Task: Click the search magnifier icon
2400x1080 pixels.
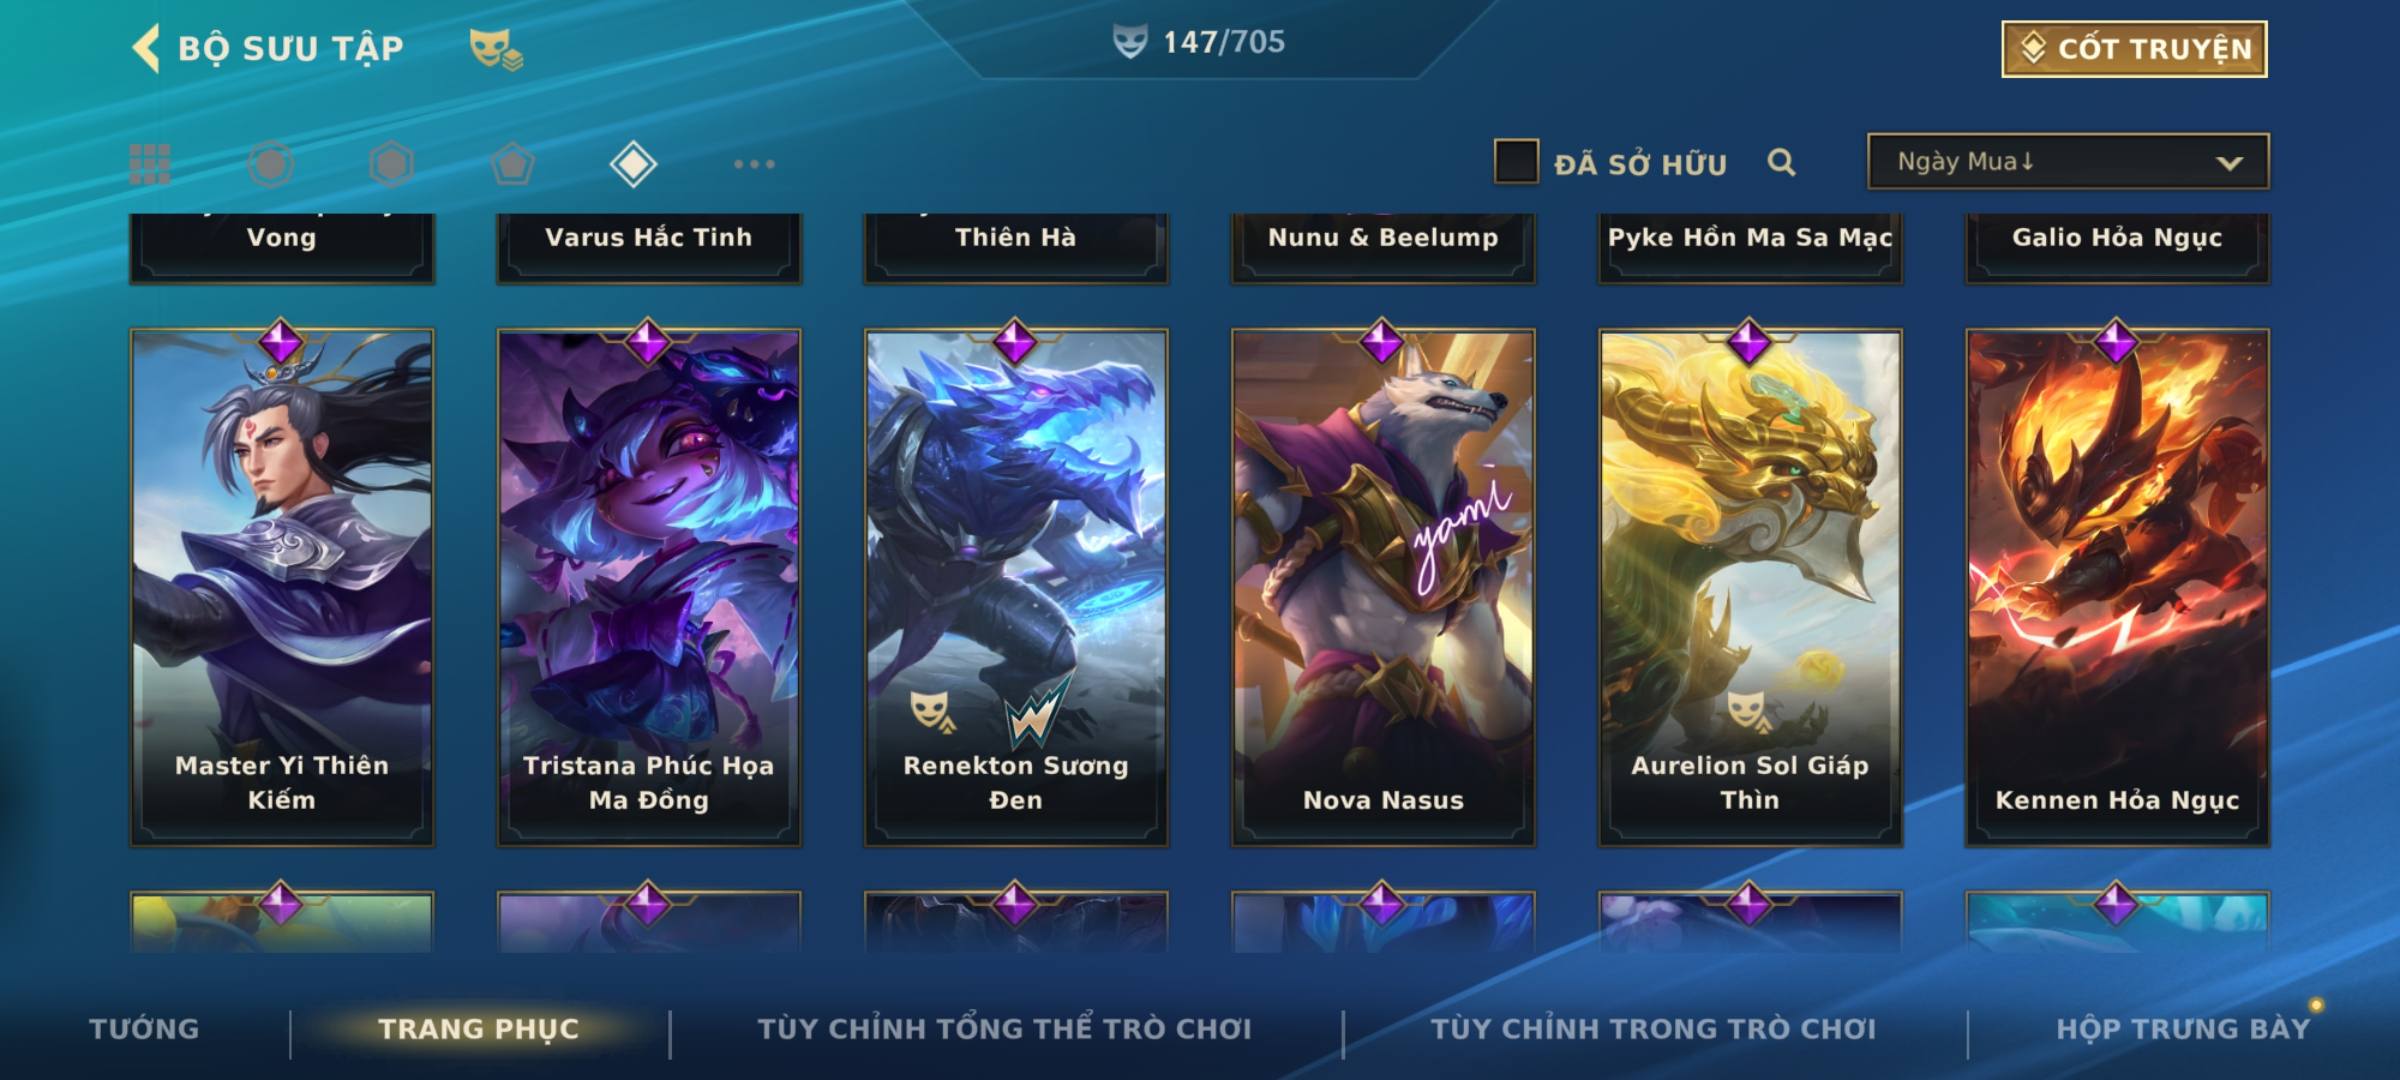Action: [1781, 162]
